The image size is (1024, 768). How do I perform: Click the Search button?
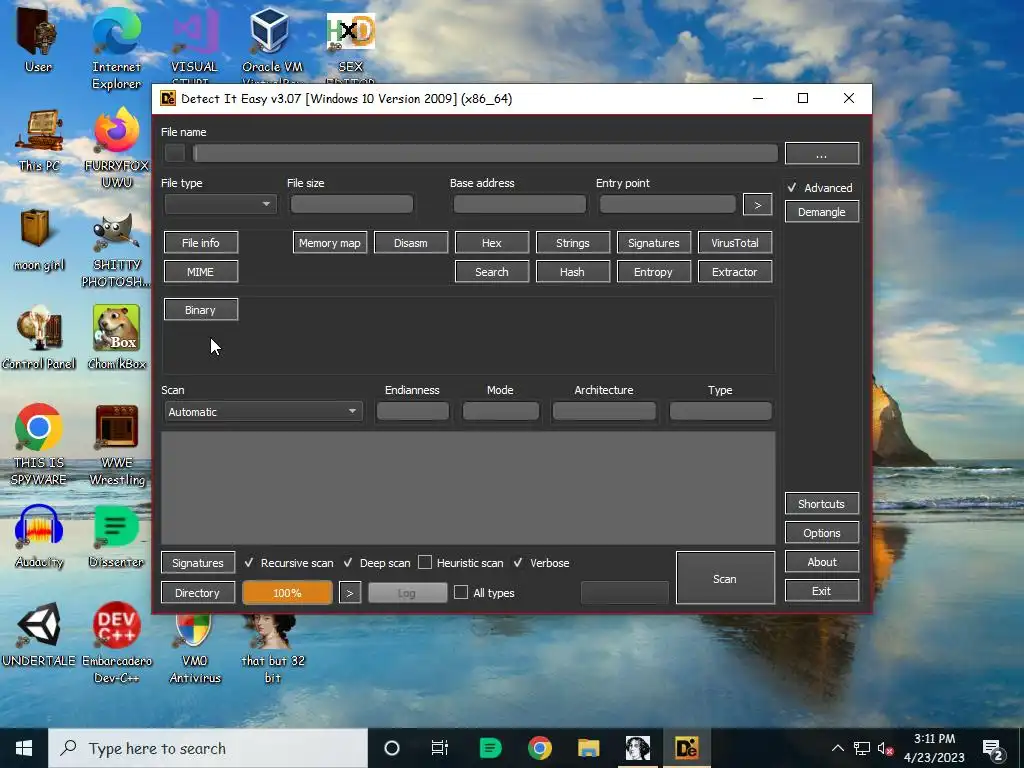tap(492, 272)
